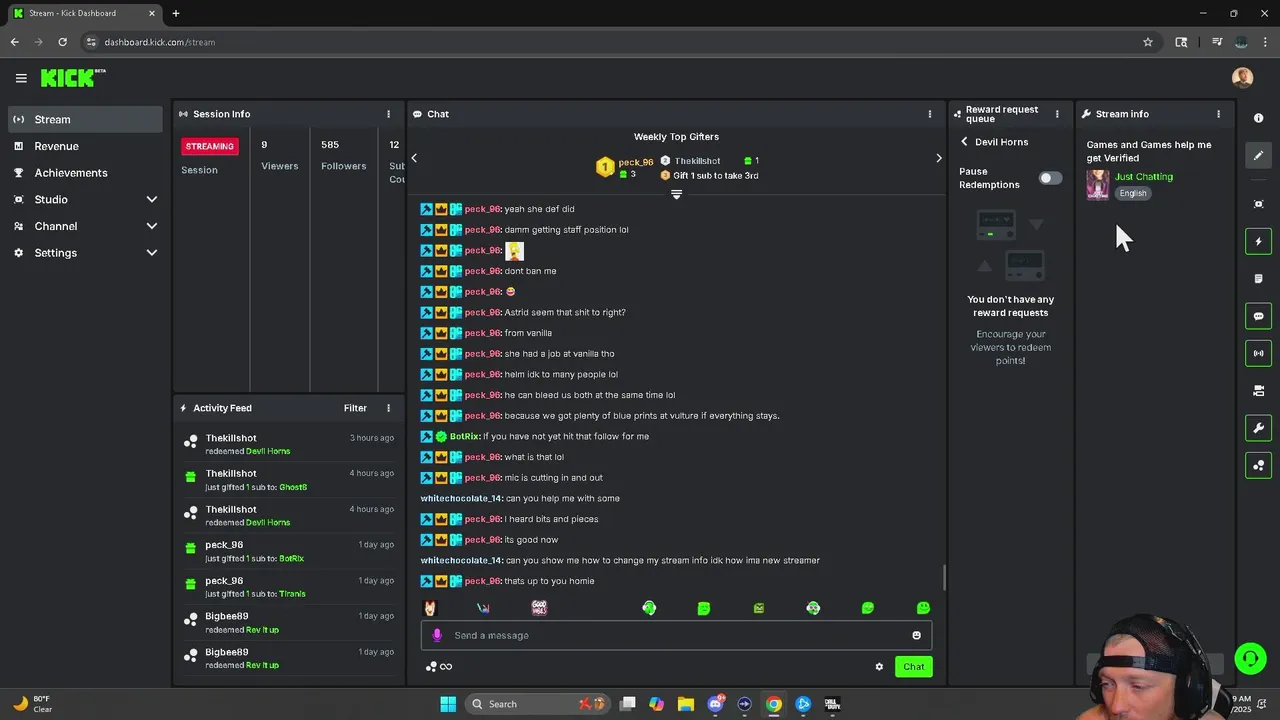
Task: Click the channel points balance below message box
Action: pyautogui.click(x=439, y=667)
